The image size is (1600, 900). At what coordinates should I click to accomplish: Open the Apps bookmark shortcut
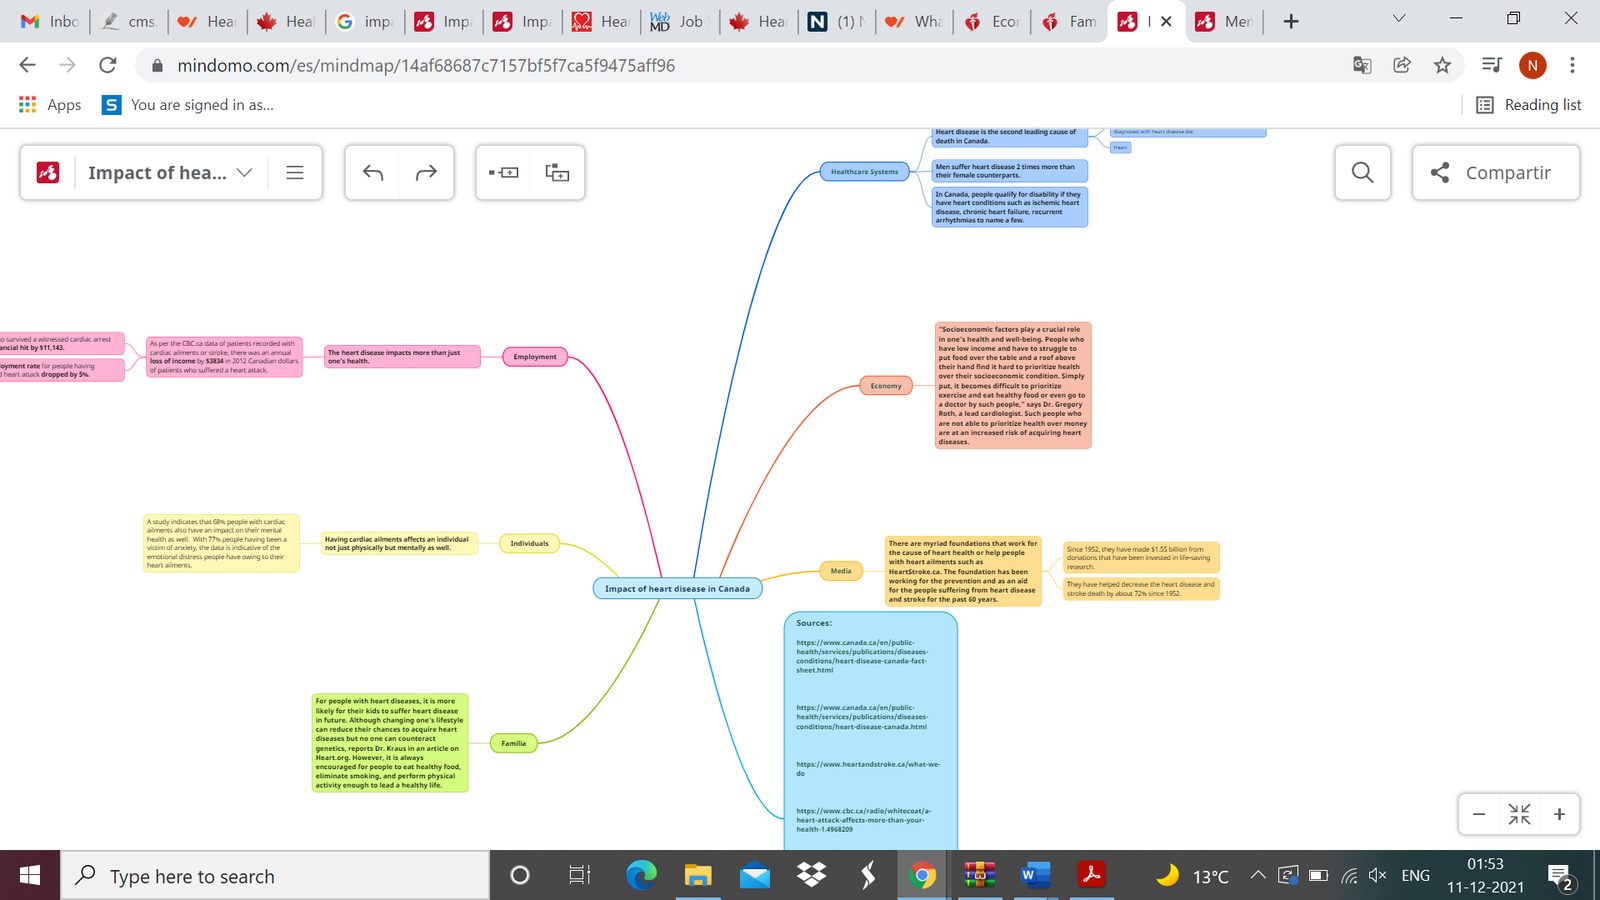tap(50, 105)
